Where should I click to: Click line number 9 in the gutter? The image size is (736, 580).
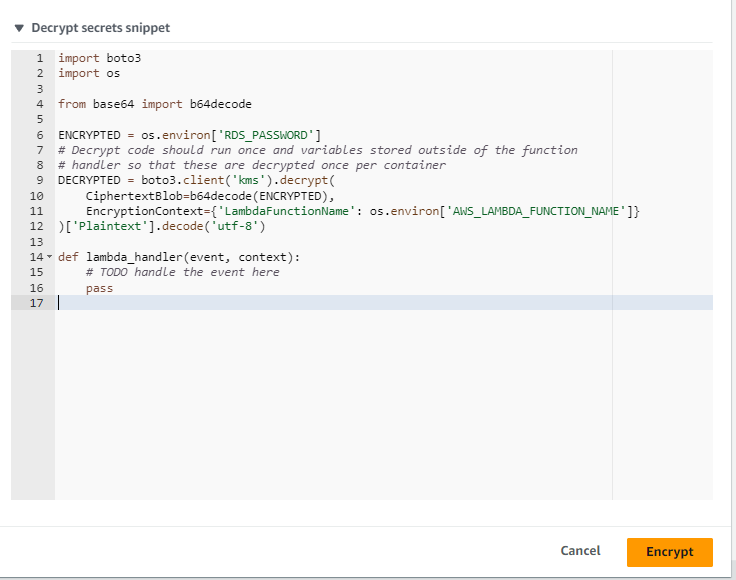(x=40, y=180)
